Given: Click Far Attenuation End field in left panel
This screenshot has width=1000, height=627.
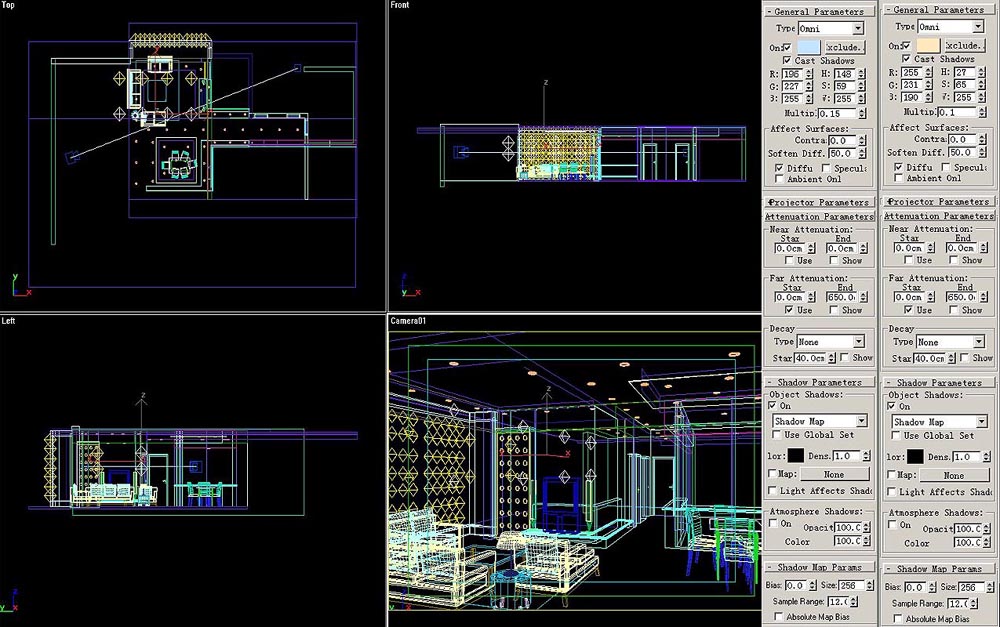Looking at the screenshot, I should 841,297.
